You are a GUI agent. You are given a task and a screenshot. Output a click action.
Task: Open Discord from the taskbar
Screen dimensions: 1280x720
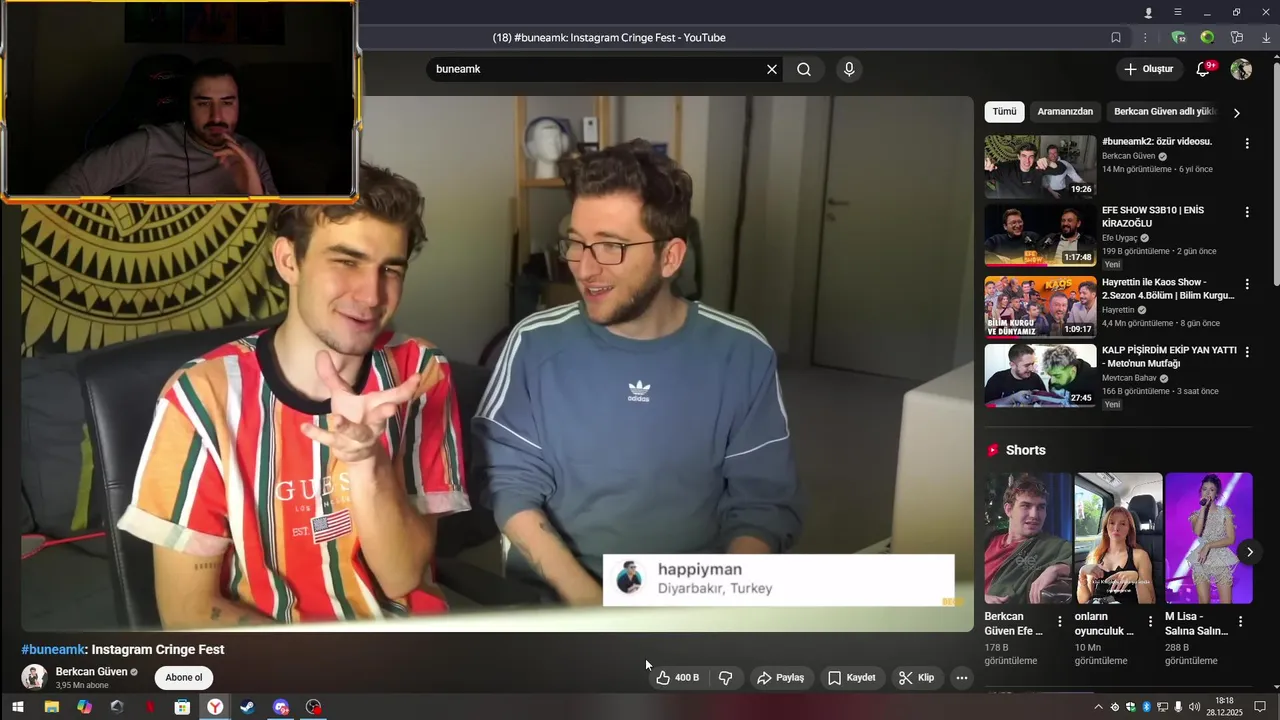[x=281, y=707]
